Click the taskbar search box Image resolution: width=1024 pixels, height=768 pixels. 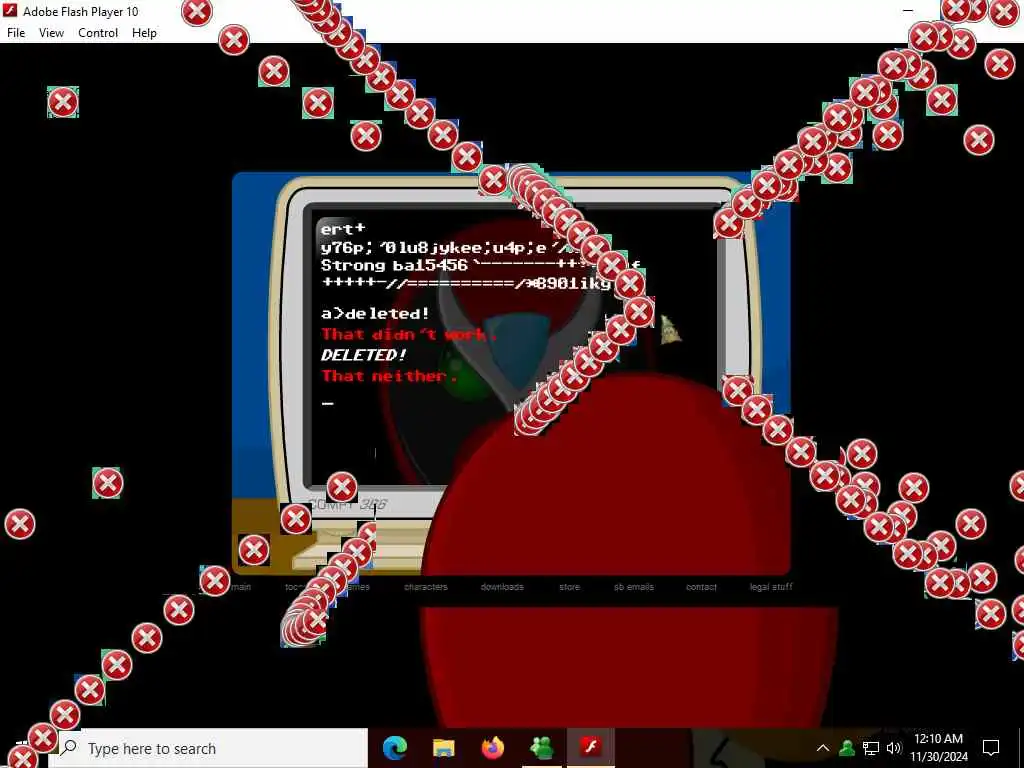[208, 748]
